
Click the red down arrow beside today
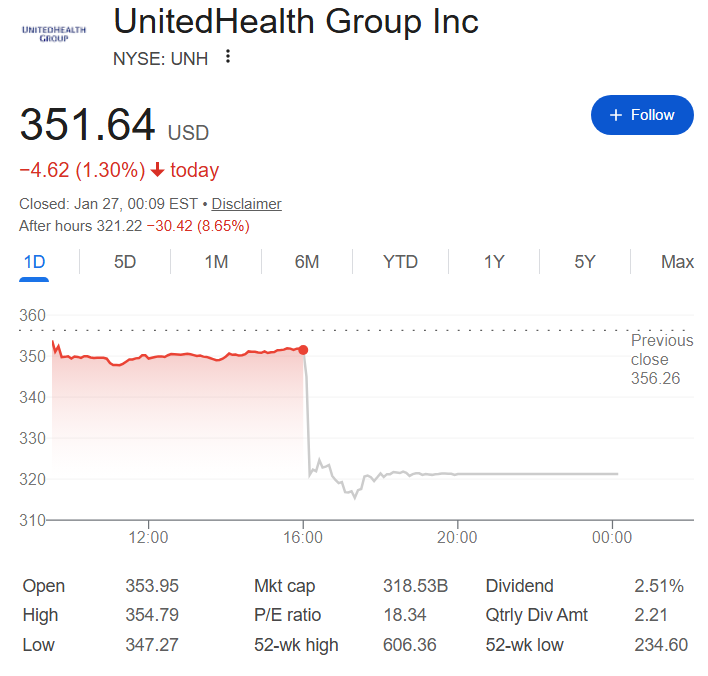(158, 170)
